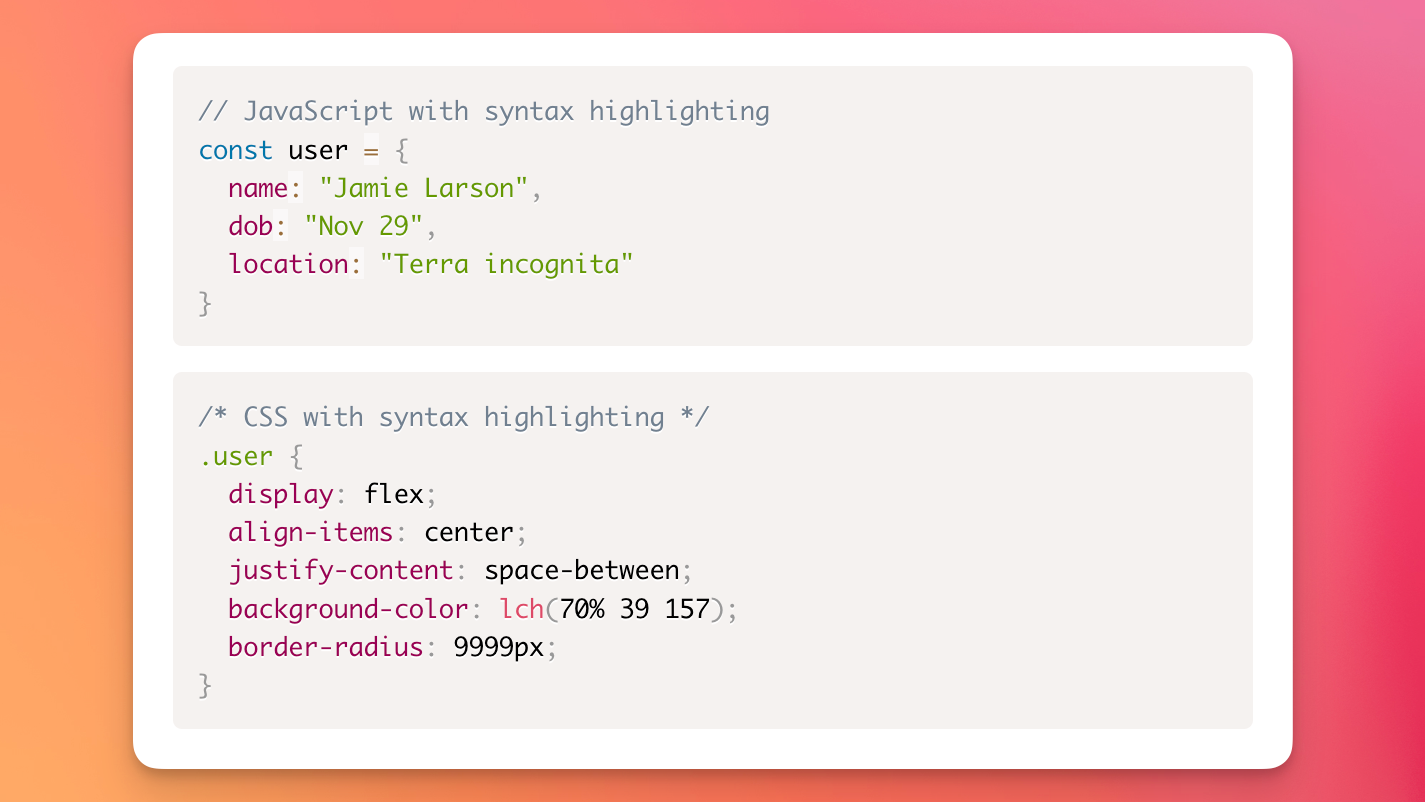The height and width of the screenshot is (802, 1425).
Task: Click the "Jamie Larson" string
Action: tap(423, 188)
